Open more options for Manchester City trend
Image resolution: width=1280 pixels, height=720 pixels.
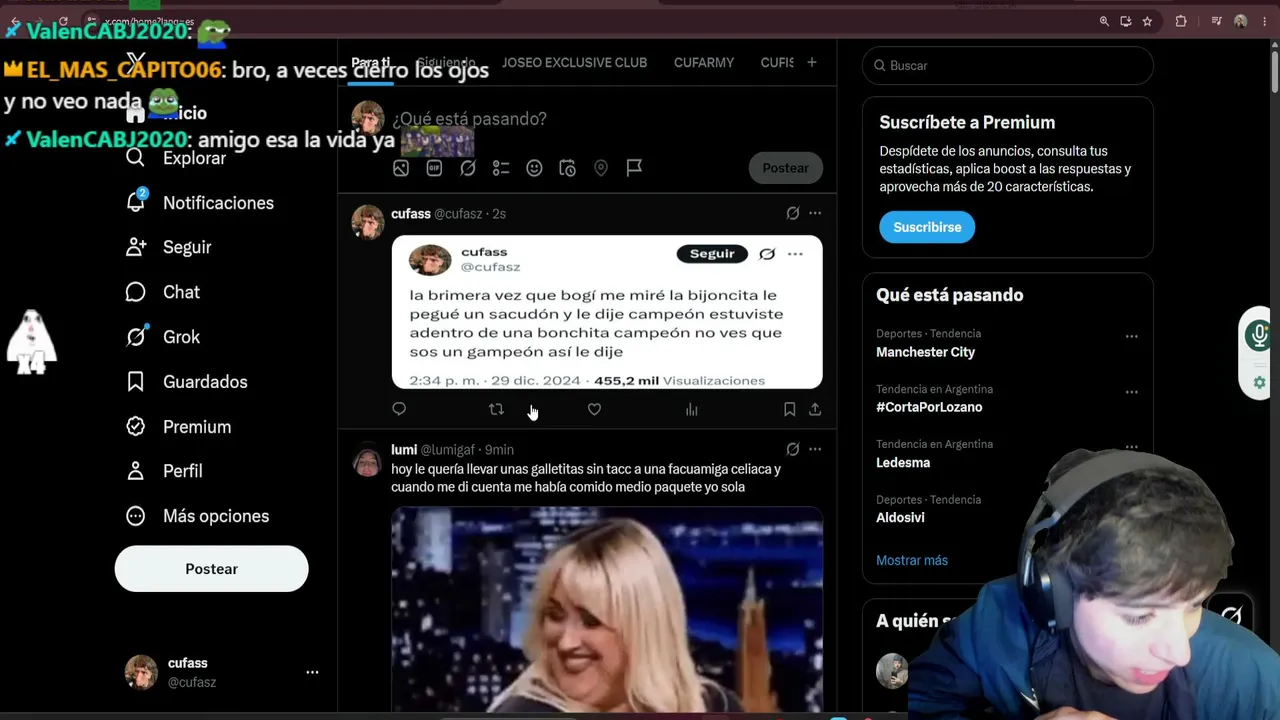pyautogui.click(x=1131, y=336)
